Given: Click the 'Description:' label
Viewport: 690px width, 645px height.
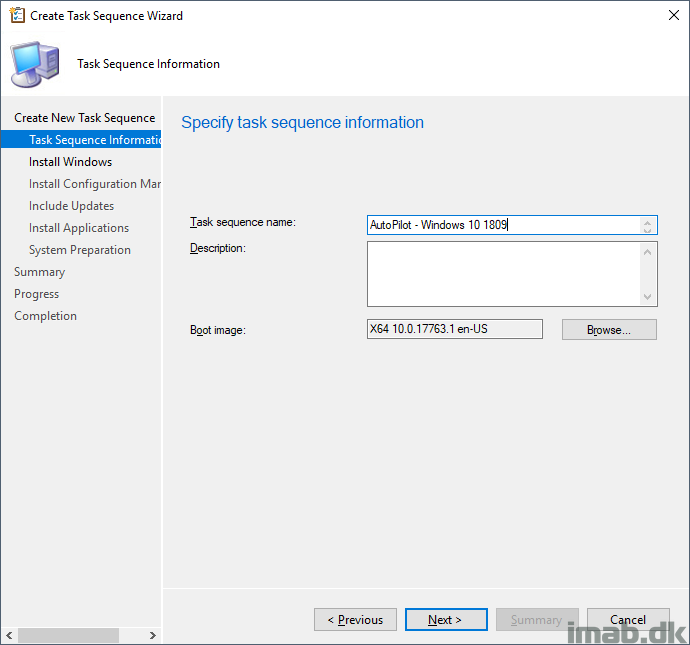Looking at the screenshot, I should coord(218,248).
